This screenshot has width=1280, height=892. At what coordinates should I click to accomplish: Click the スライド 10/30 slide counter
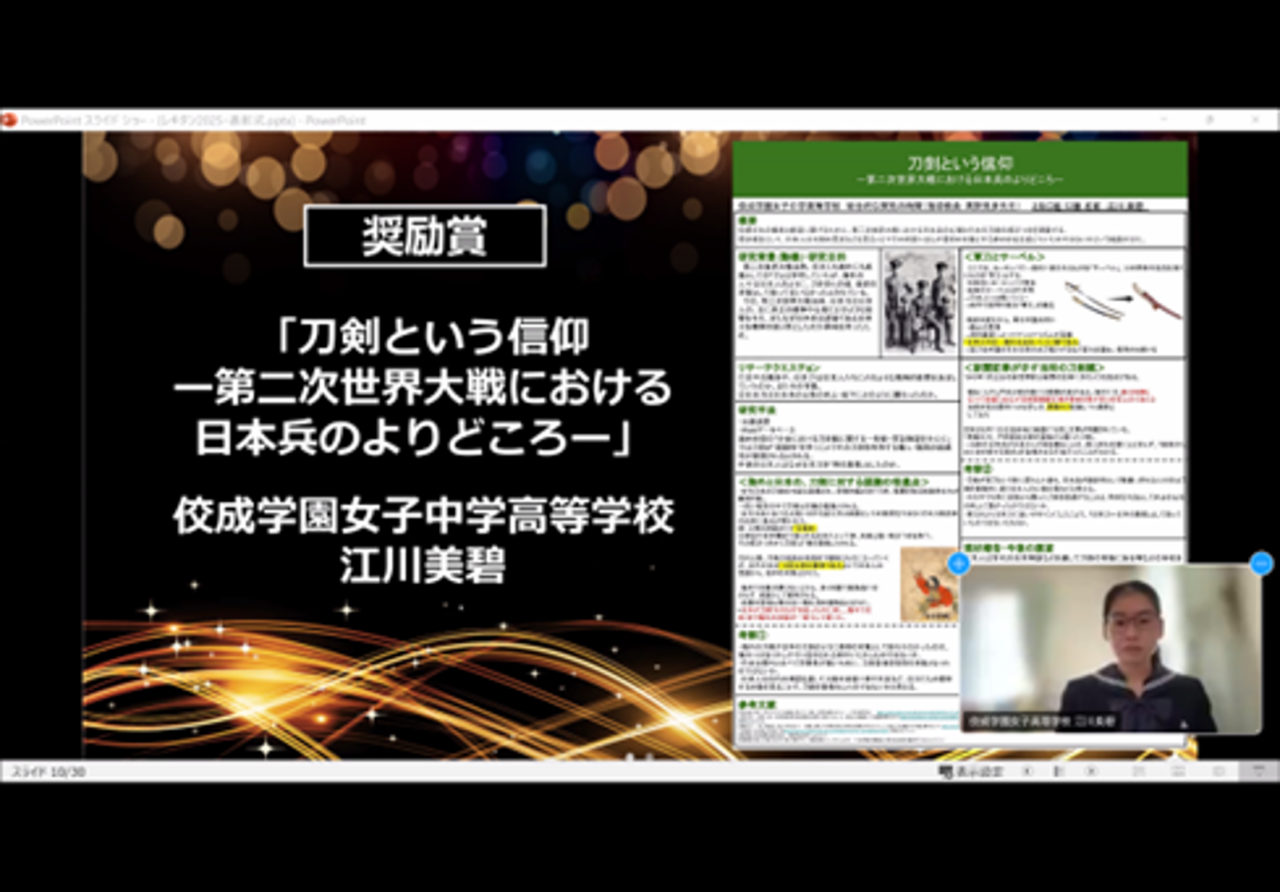click(x=47, y=772)
